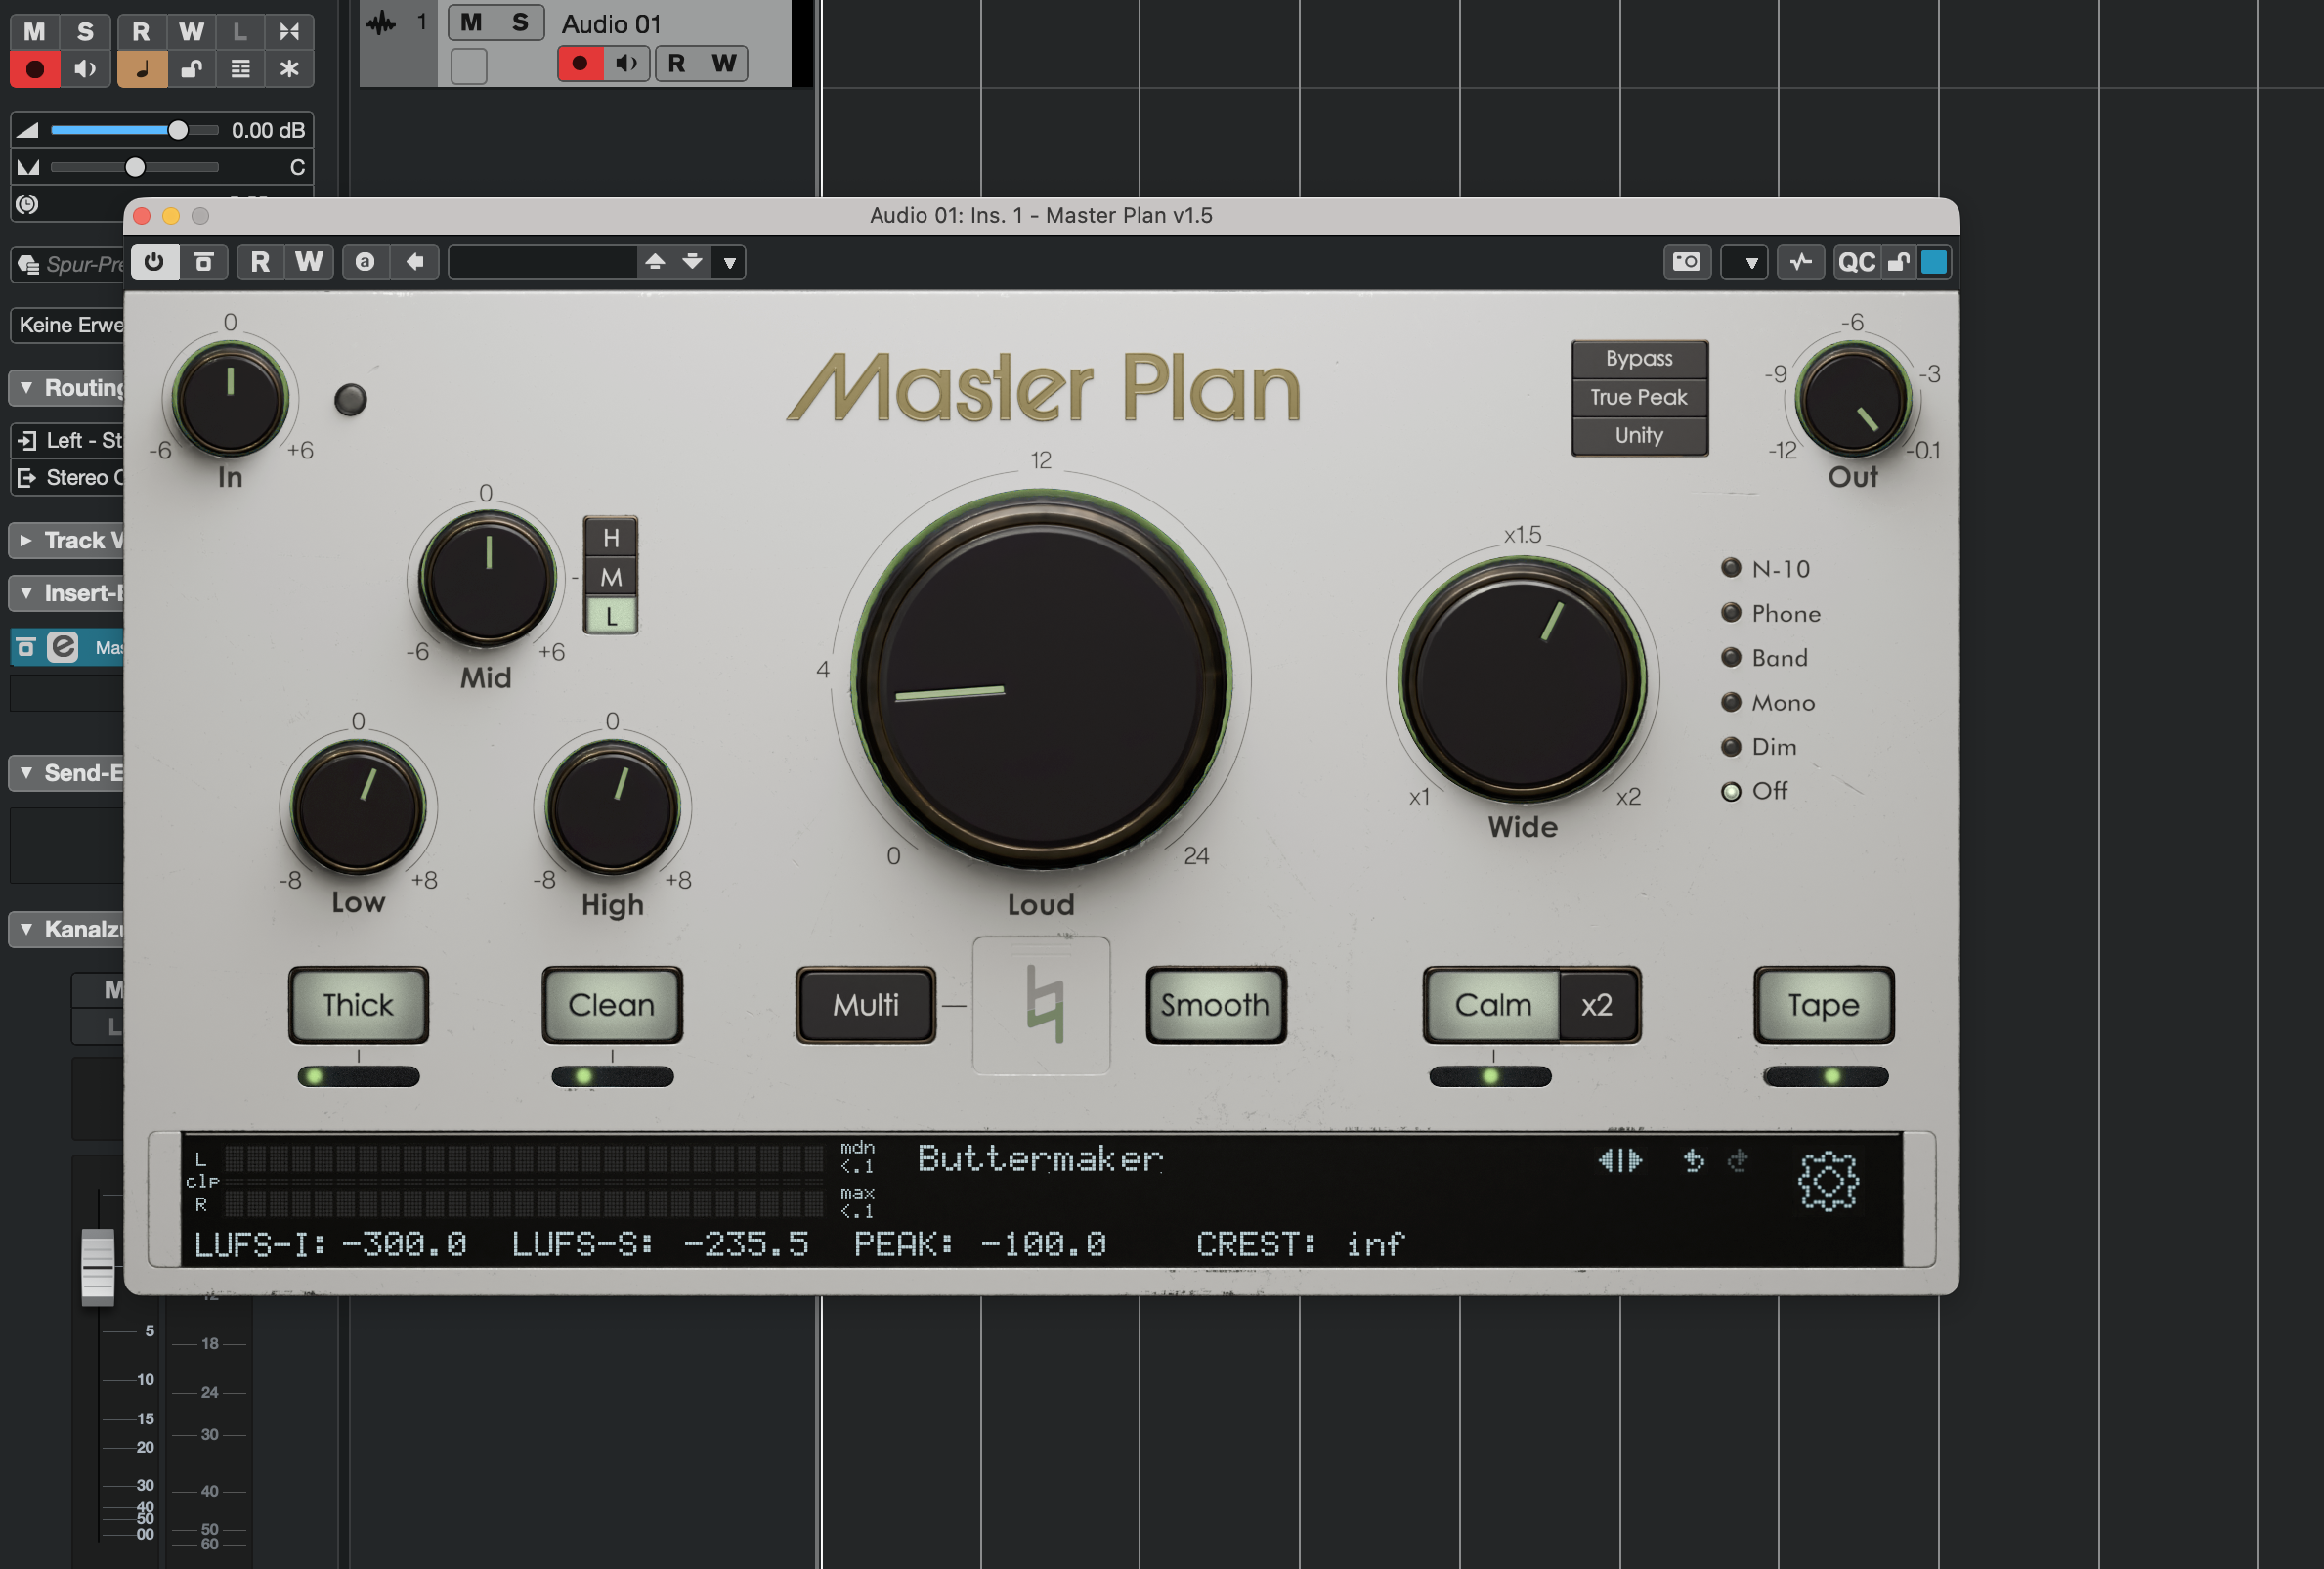Viewport: 2324px width, 1569px height.
Task: Bypass the plugin with the power button
Action: [x=154, y=262]
